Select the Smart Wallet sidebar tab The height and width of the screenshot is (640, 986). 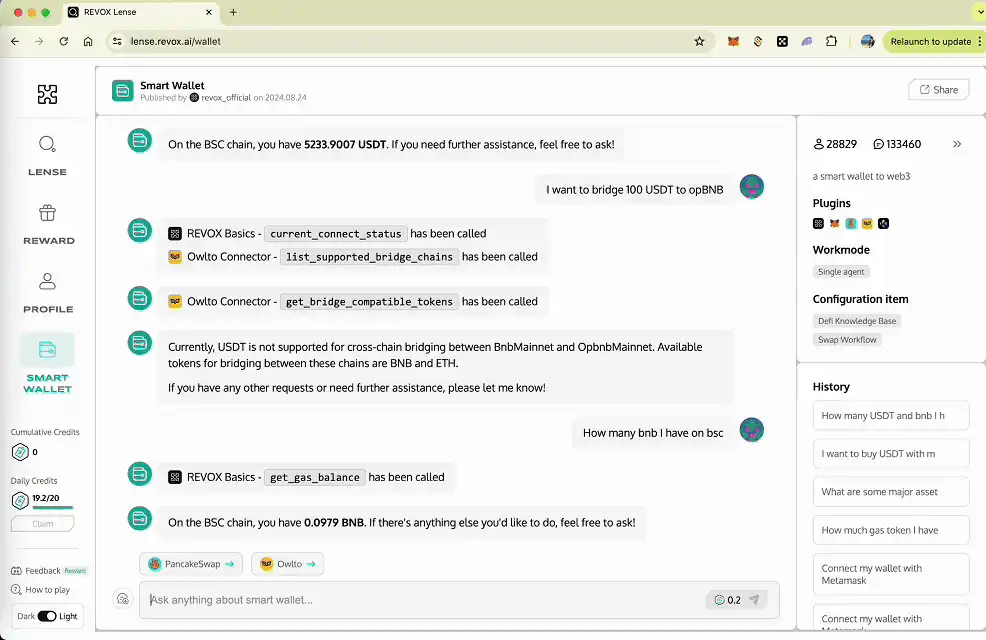(48, 364)
